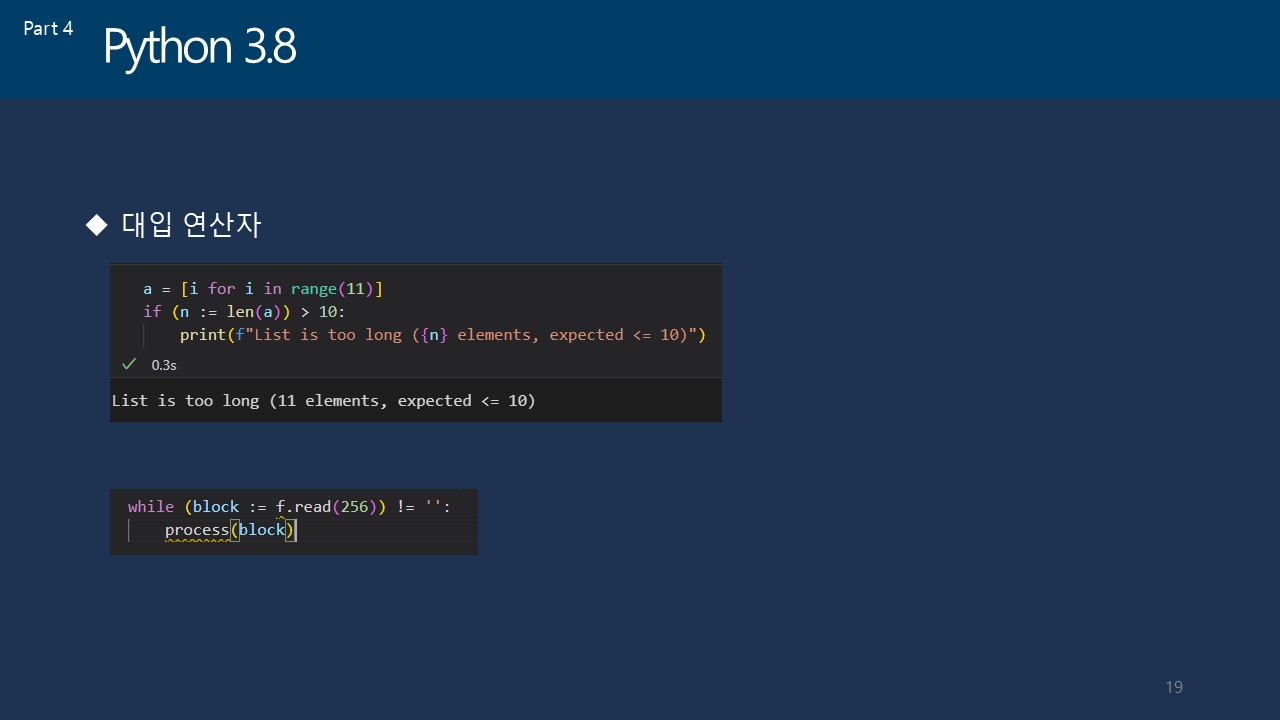Click the process(block) code line

(231, 530)
